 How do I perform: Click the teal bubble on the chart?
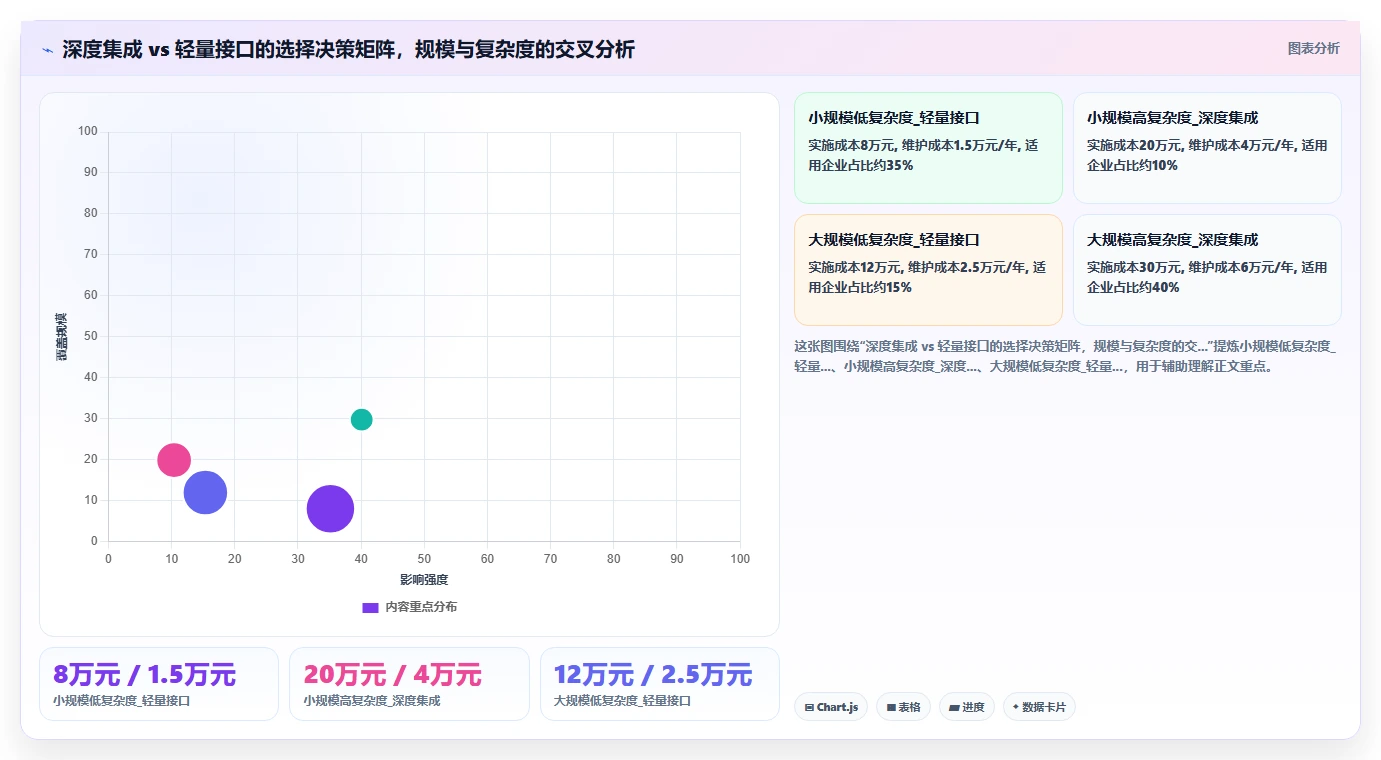click(361, 419)
